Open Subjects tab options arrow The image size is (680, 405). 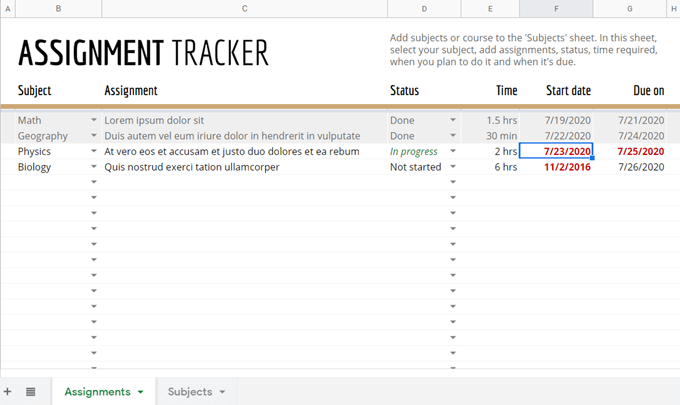click(222, 392)
